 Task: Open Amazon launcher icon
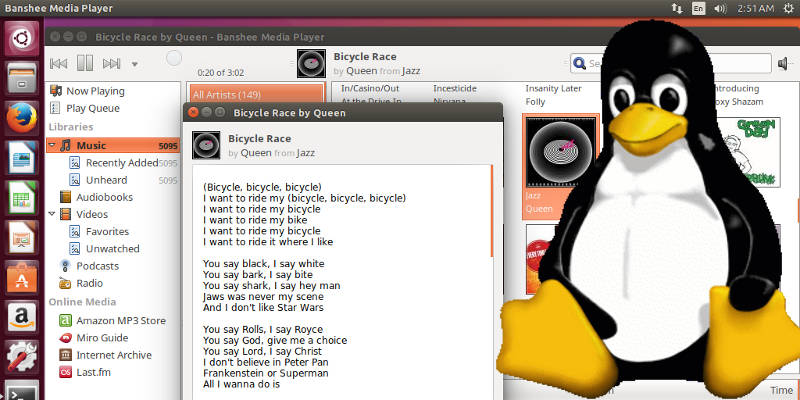(x=22, y=317)
